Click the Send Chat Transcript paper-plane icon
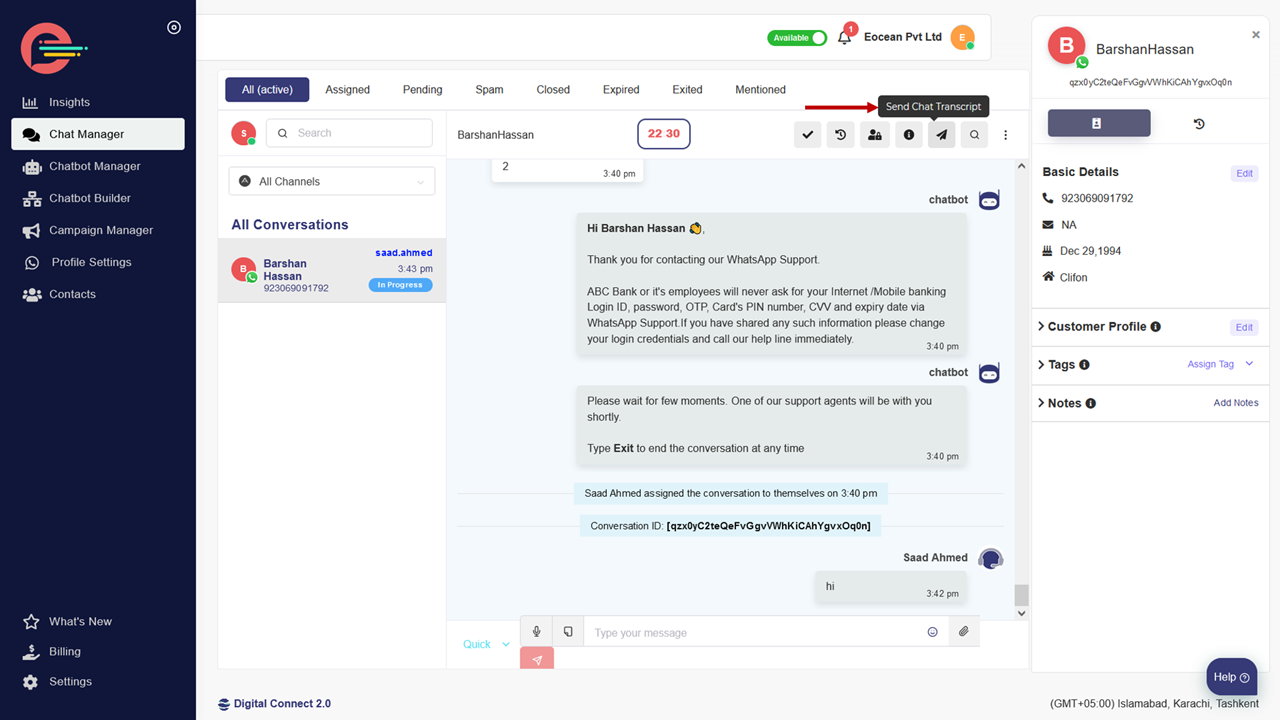 pos(941,135)
